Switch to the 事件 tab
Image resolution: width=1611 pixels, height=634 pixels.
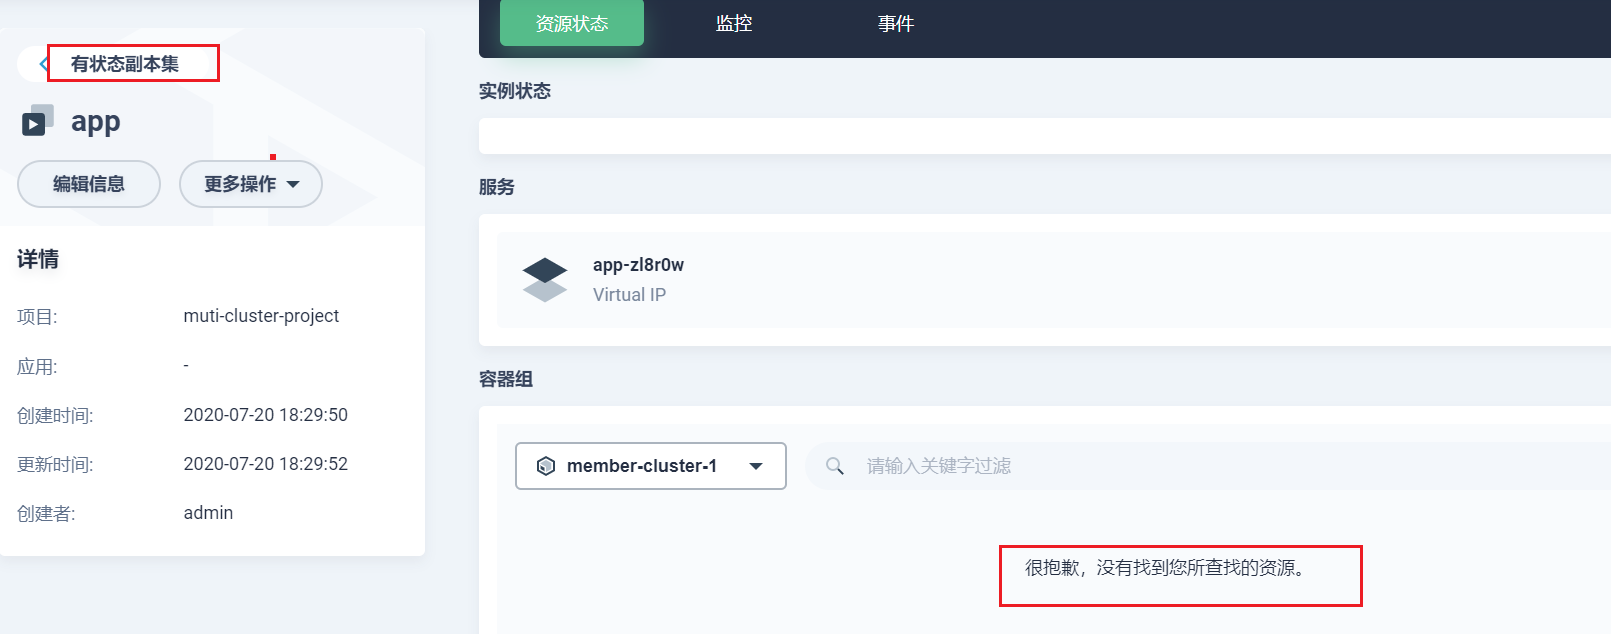[896, 23]
